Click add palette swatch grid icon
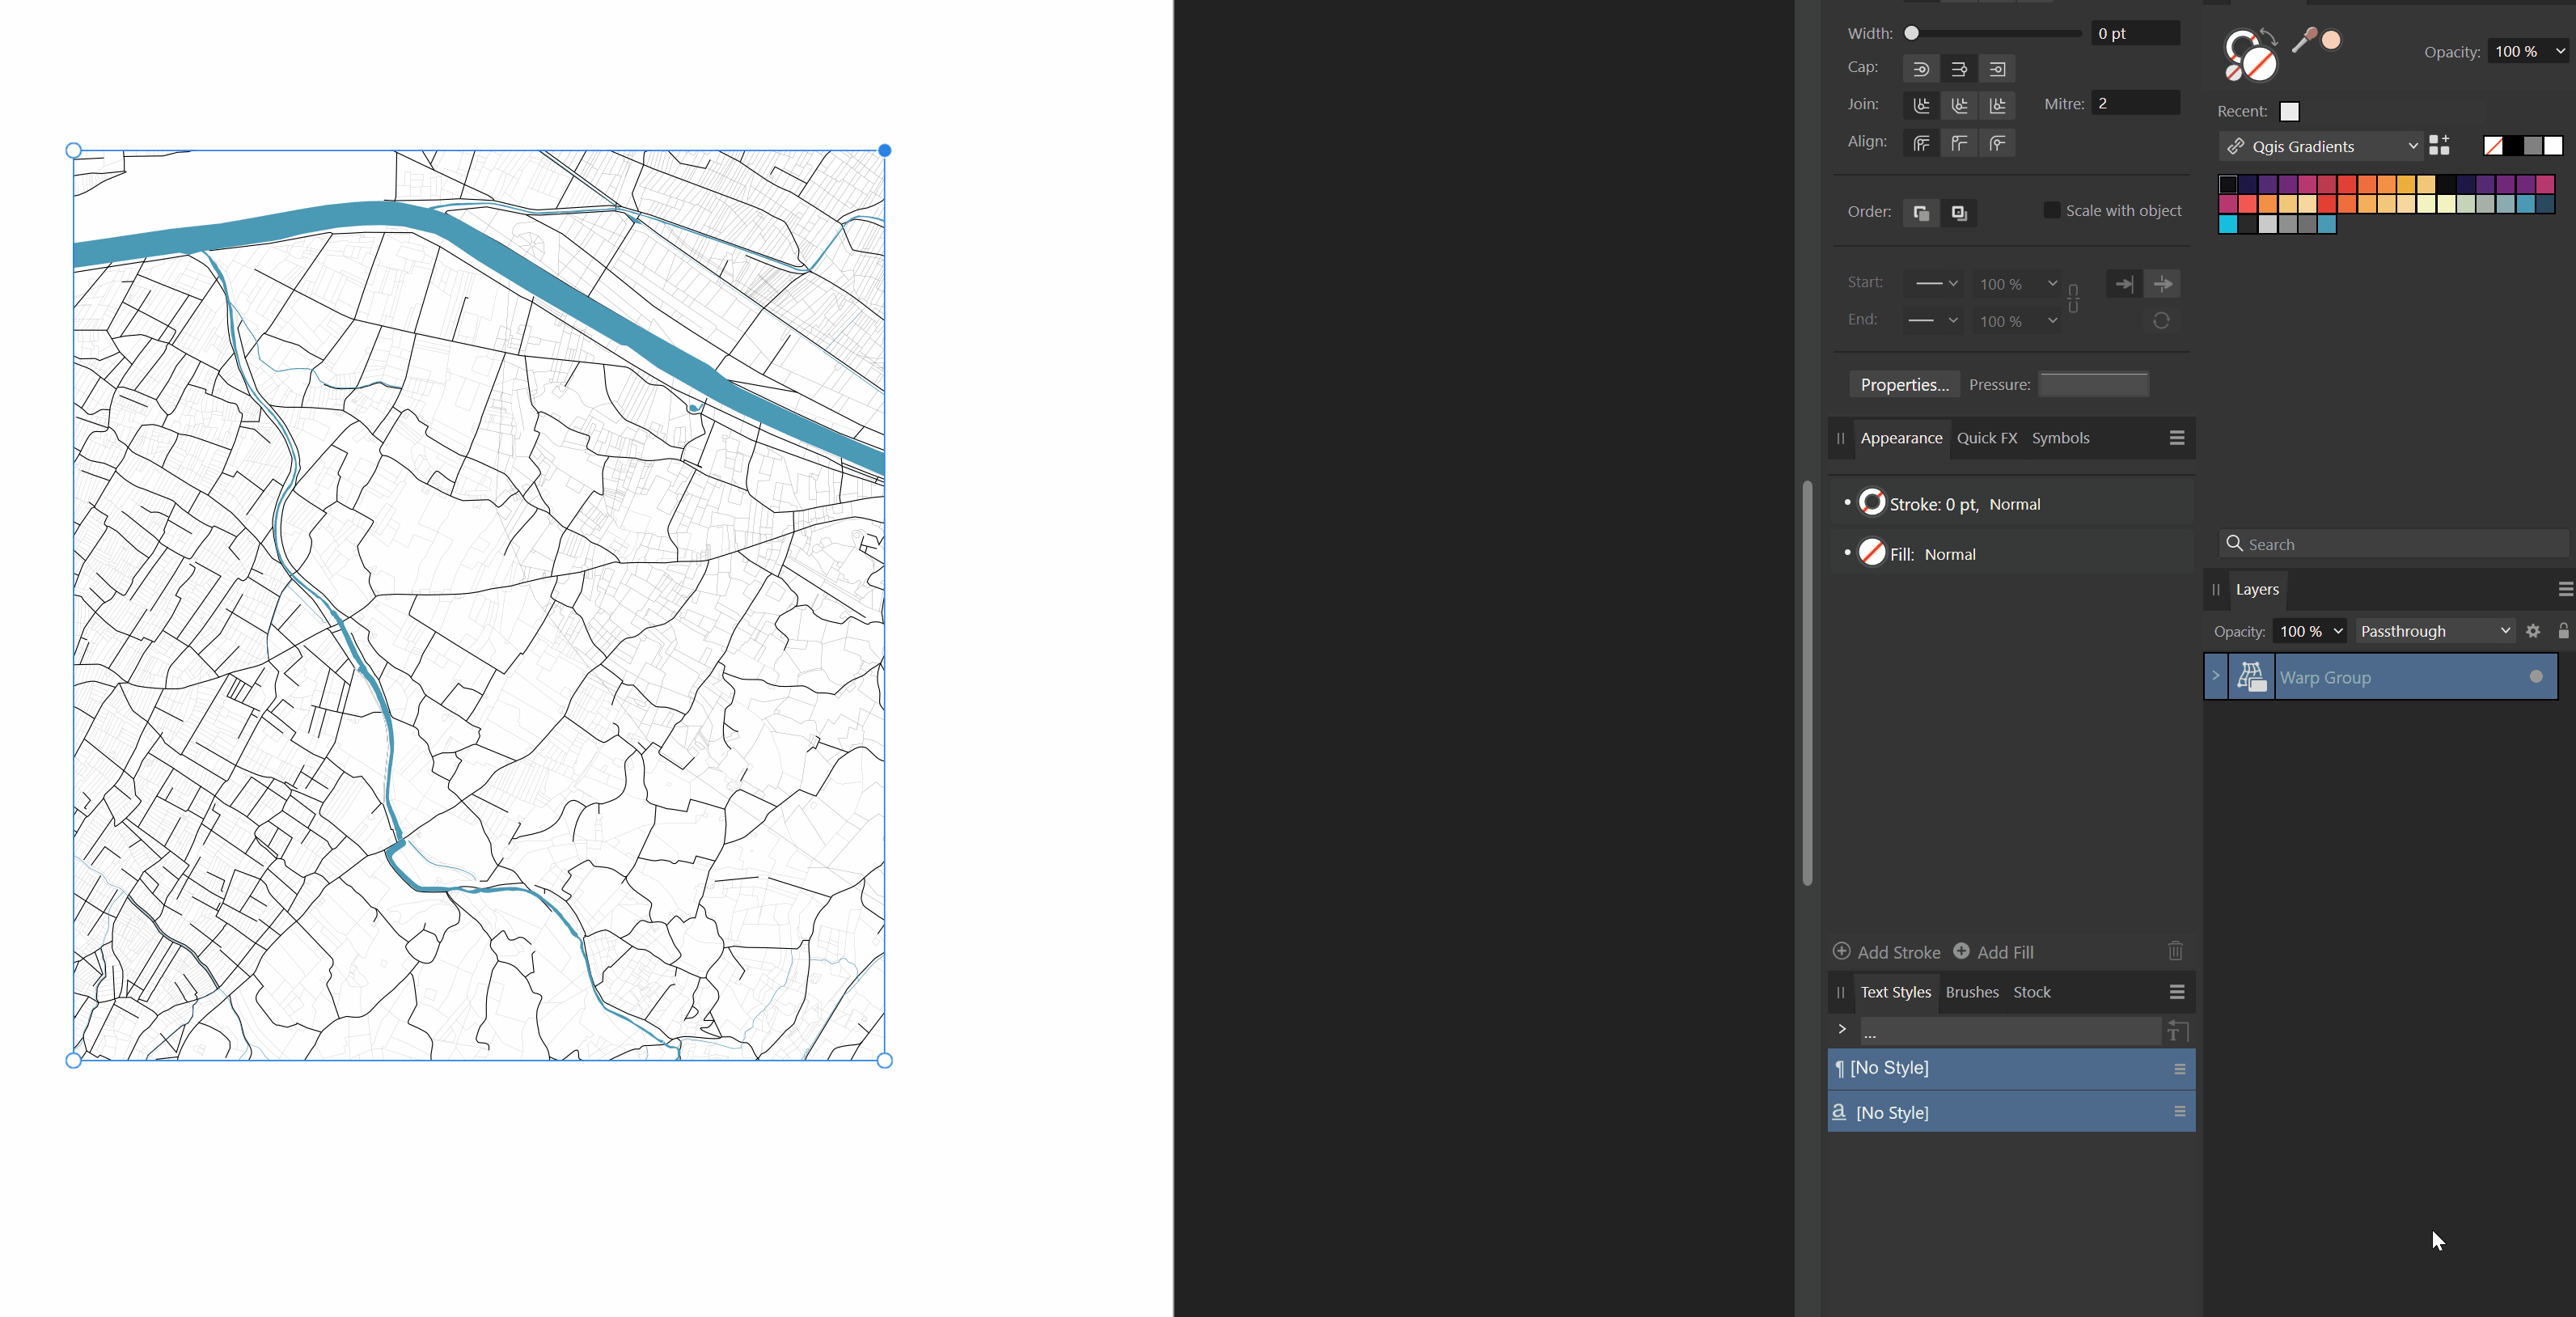Image resolution: width=2576 pixels, height=1317 pixels. [x=2439, y=146]
